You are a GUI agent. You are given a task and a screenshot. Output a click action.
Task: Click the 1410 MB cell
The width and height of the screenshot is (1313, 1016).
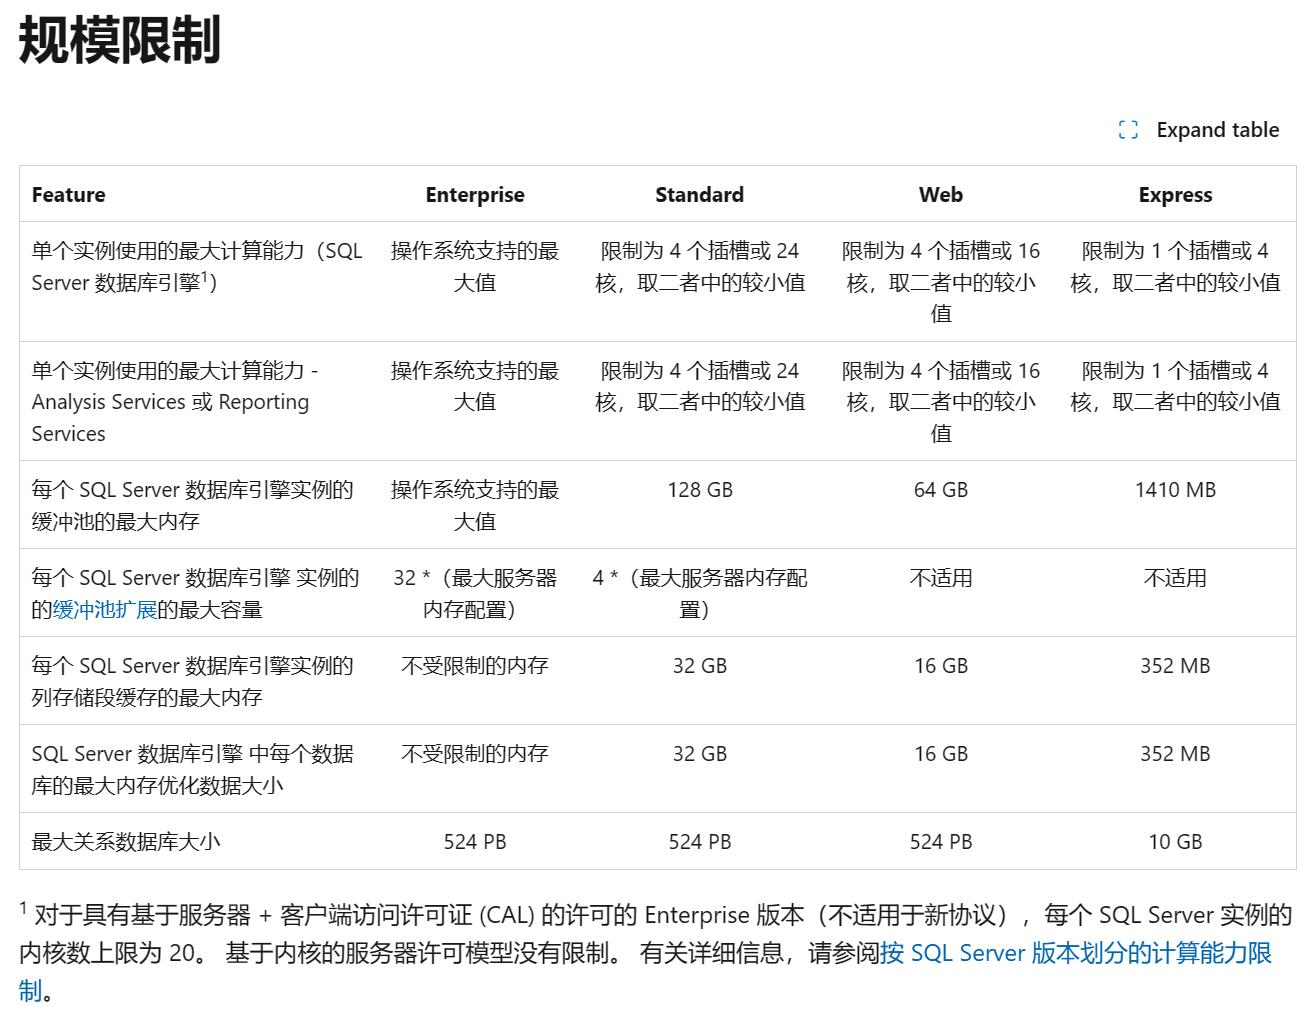[1175, 490]
